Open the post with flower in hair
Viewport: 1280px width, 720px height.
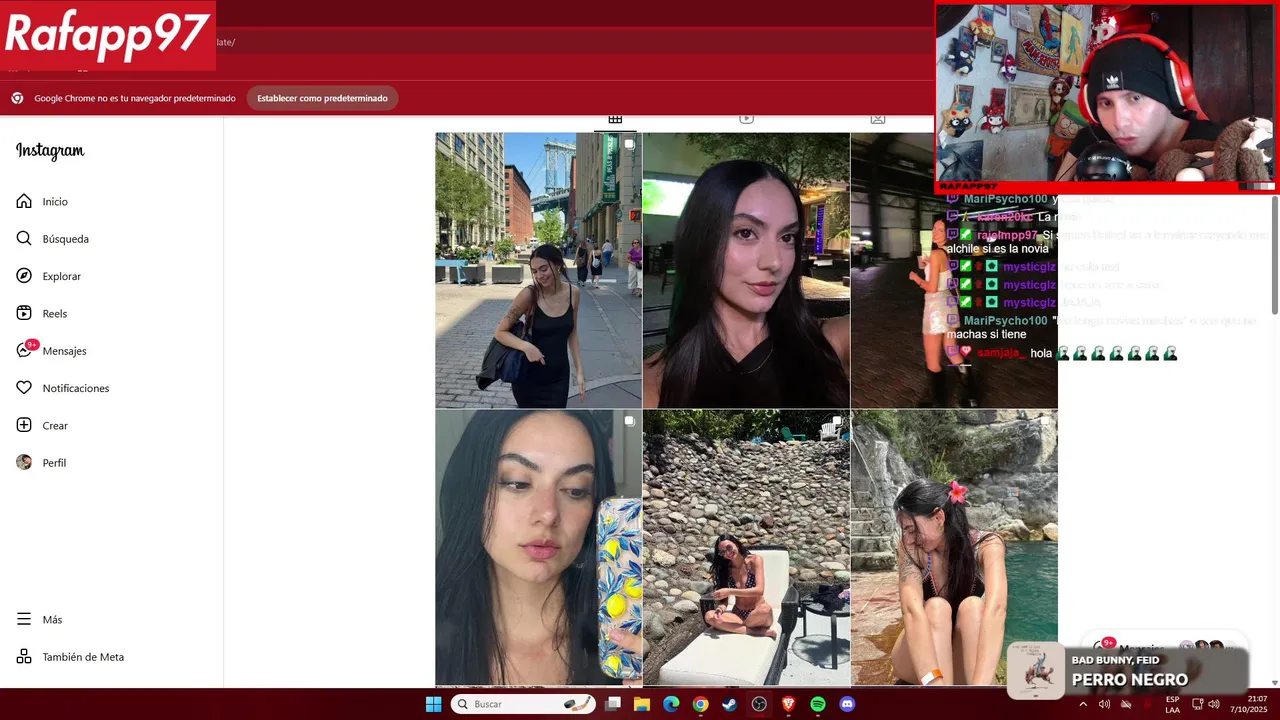954,547
